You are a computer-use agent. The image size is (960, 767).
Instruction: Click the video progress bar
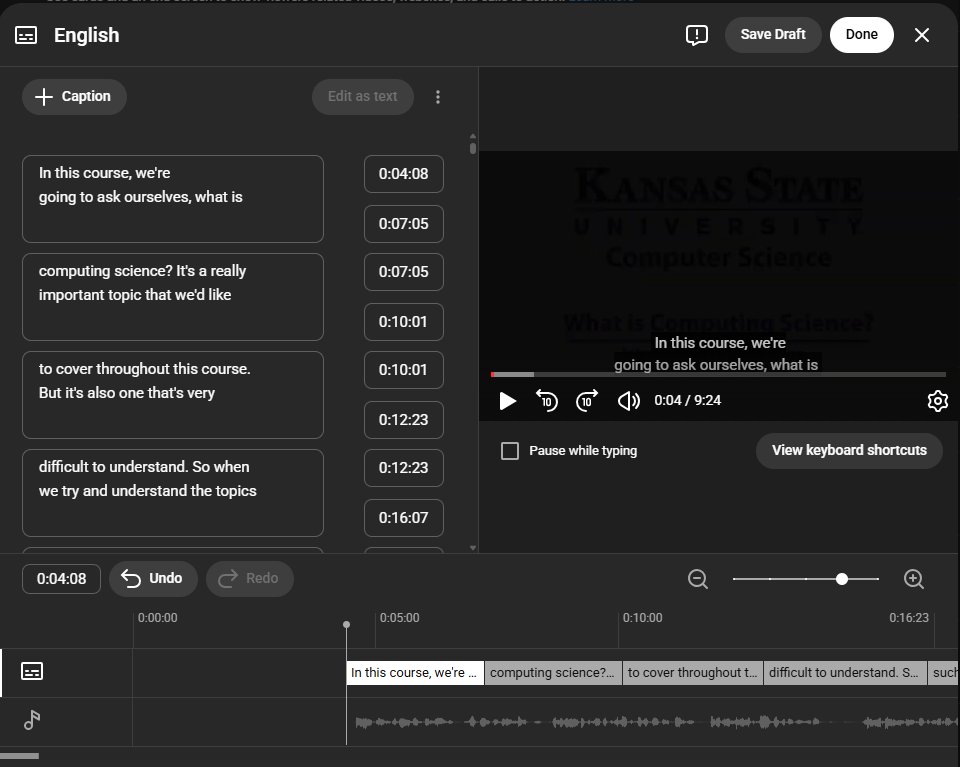pyautogui.click(x=718, y=374)
